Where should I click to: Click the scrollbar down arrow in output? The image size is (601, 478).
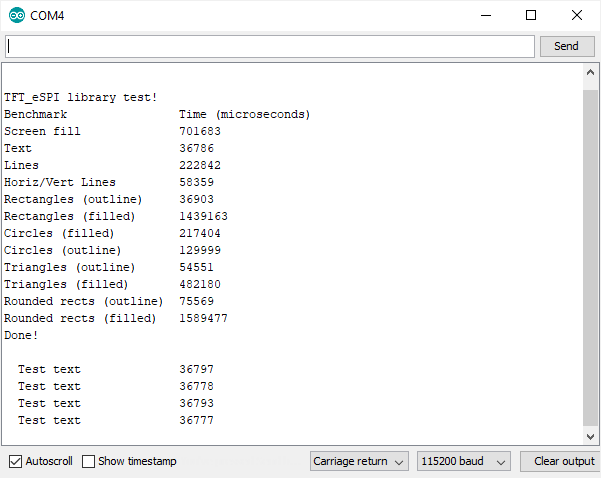(x=590, y=435)
